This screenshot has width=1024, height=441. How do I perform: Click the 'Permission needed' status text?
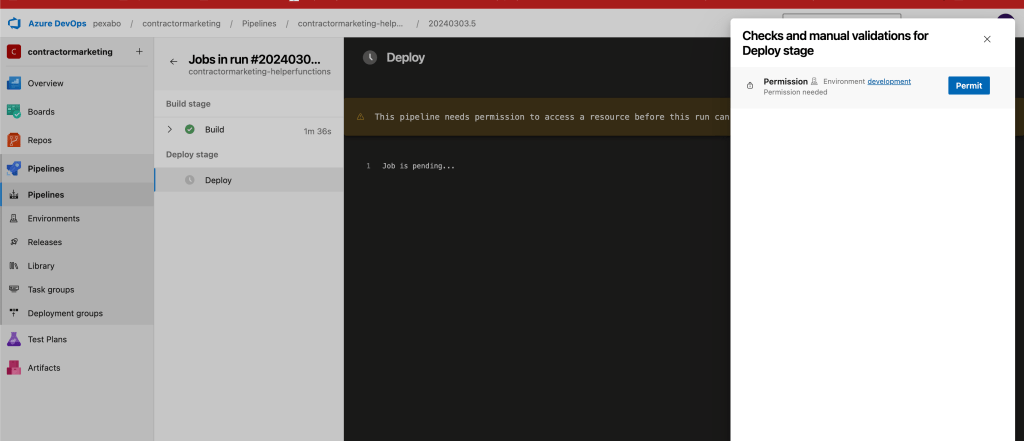point(795,92)
